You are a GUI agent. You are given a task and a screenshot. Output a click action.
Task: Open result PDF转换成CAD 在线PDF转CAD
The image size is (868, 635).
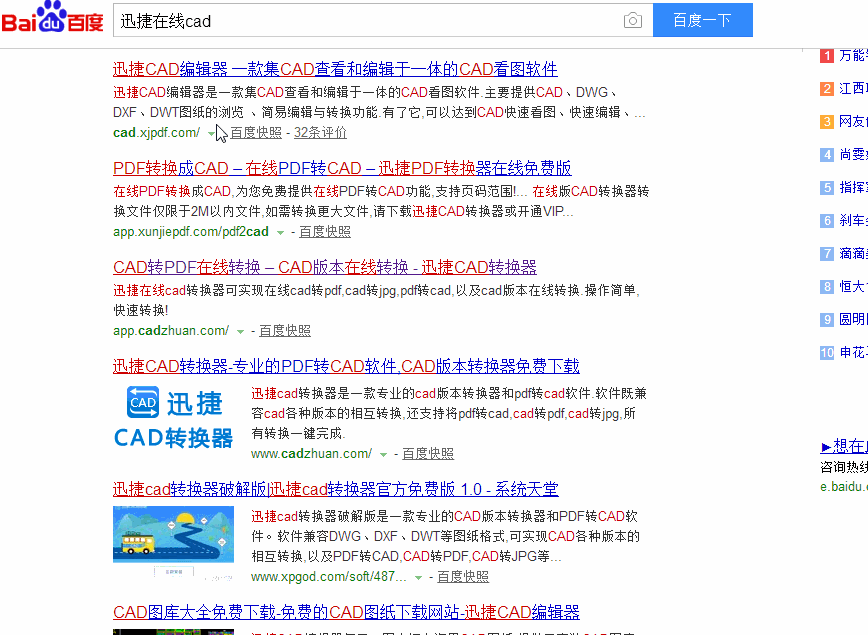pos(342,168)
